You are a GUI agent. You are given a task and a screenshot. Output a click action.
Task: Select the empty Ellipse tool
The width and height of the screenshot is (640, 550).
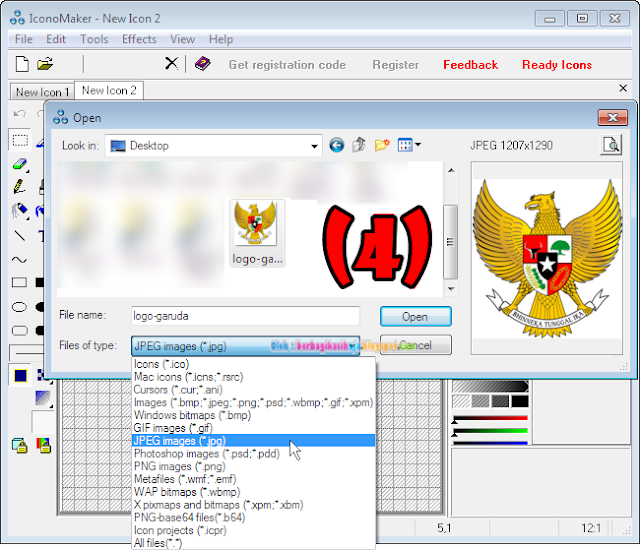point(19,307)
